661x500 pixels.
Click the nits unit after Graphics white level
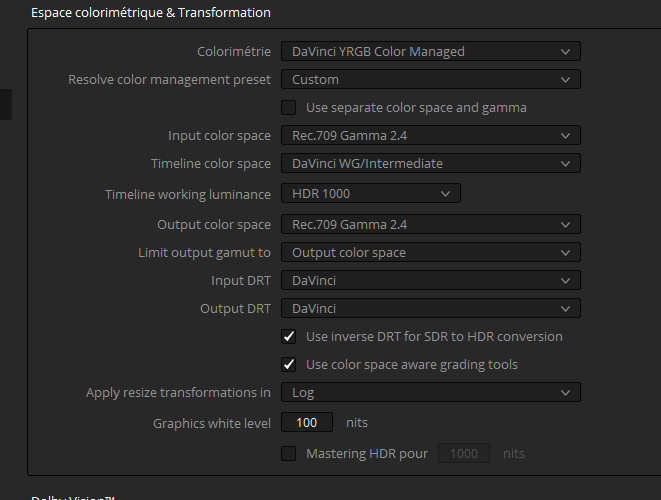(x=357, y=422)
